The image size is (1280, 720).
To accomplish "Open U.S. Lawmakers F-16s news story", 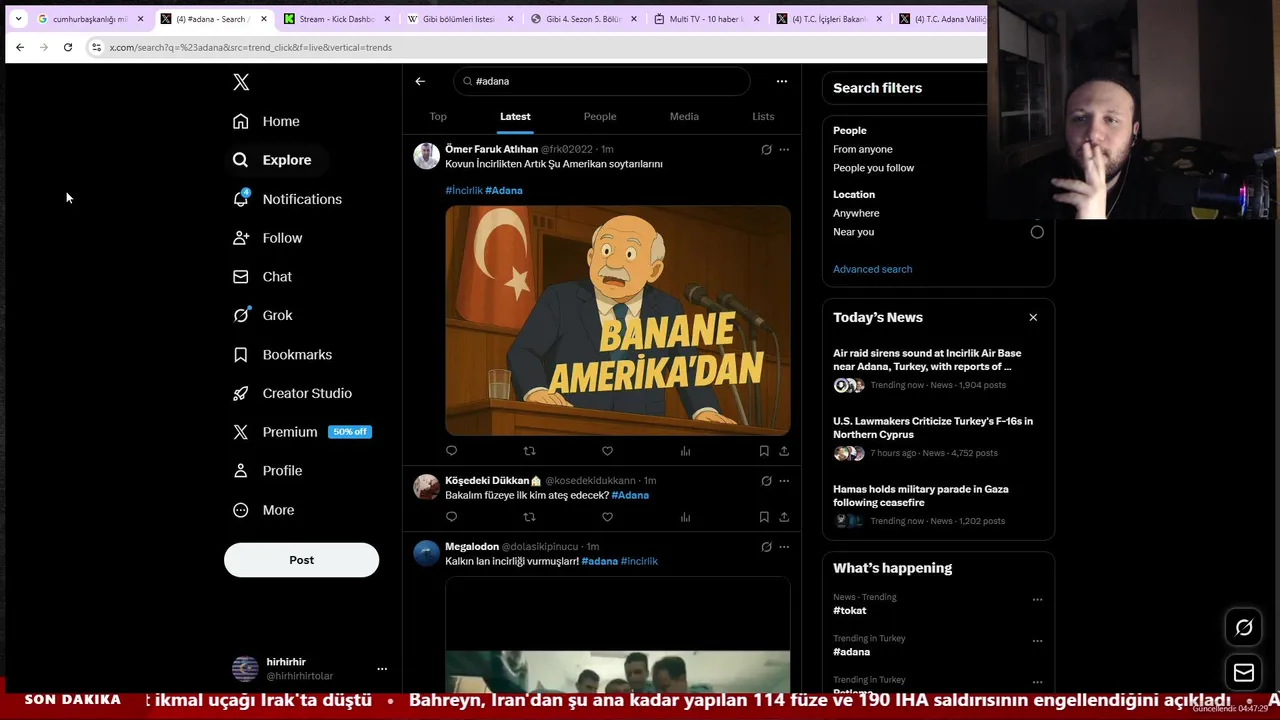I will (937, 437).
